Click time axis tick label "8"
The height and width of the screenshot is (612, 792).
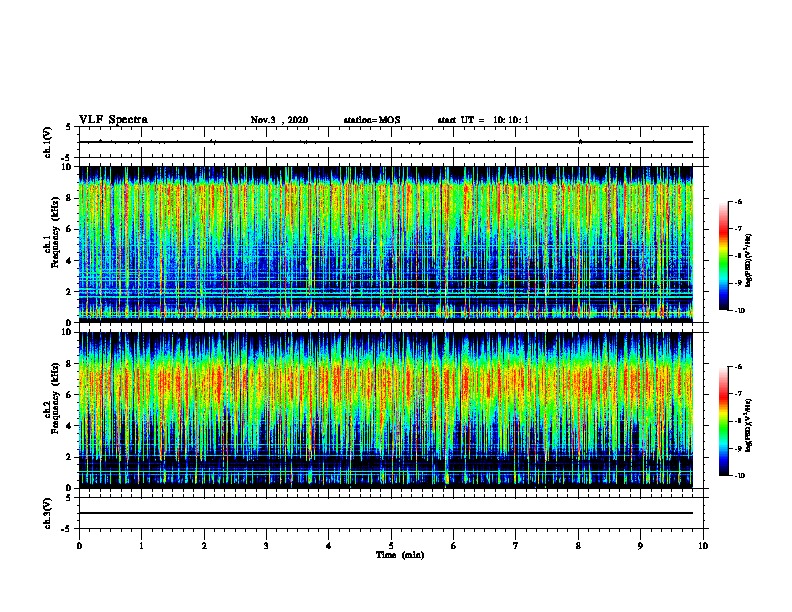pos(578,546)
